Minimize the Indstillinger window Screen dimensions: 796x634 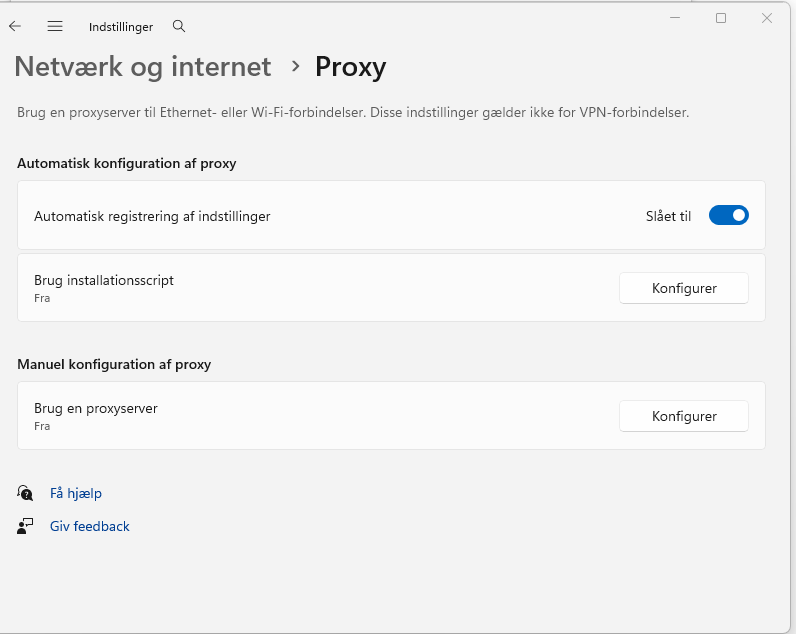coord(675,18)
